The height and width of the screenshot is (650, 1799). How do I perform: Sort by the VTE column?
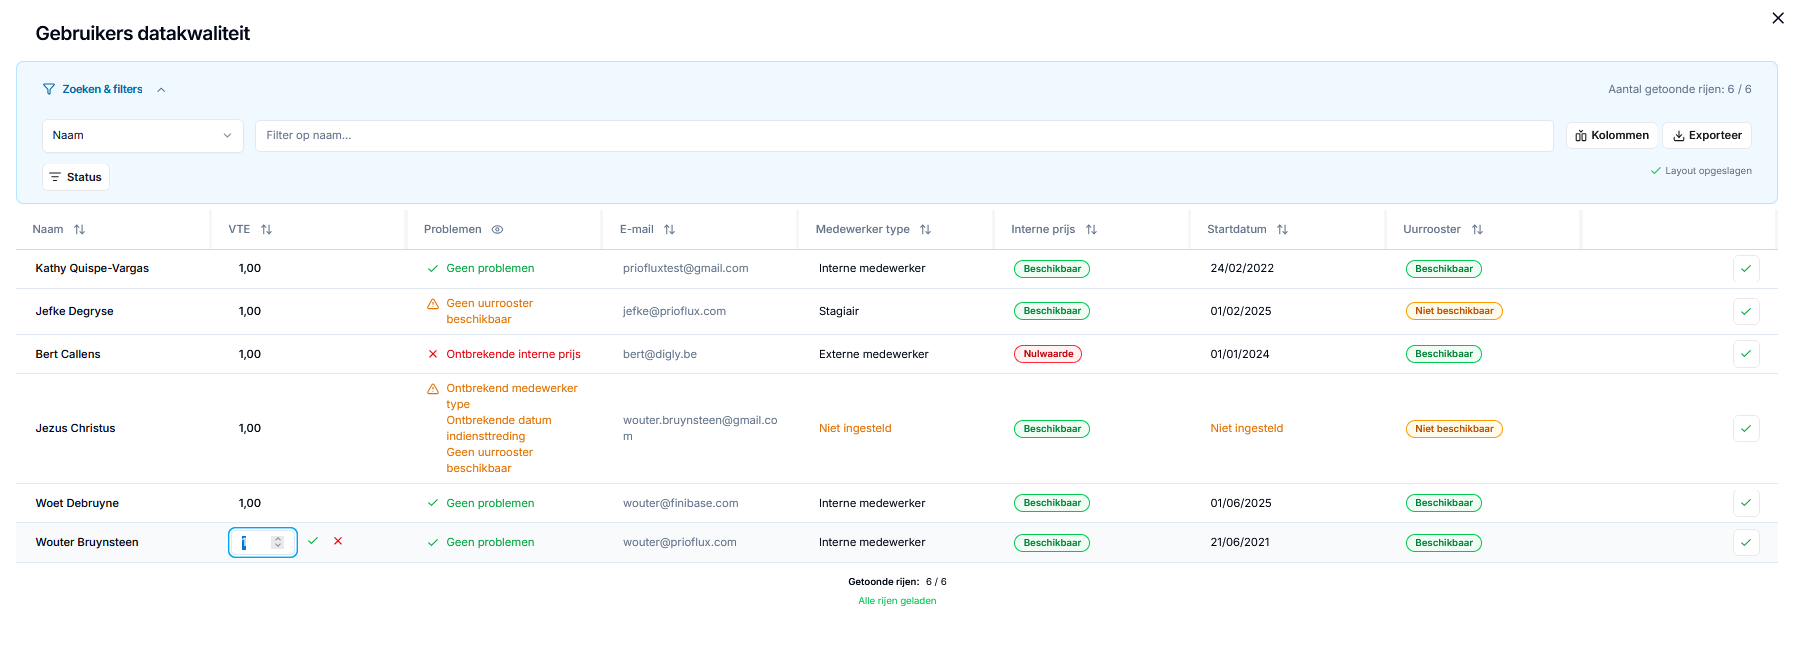[x=266, y=230]
